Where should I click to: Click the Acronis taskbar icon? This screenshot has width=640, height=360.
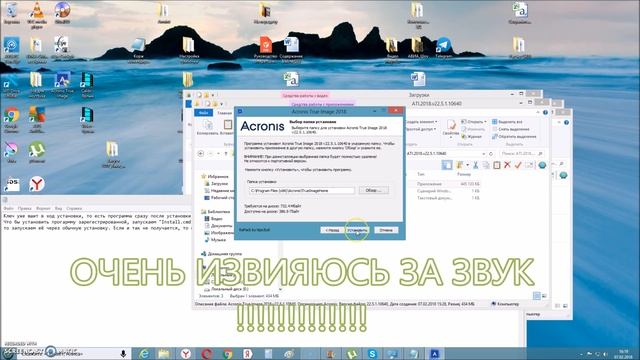point(435,353)
